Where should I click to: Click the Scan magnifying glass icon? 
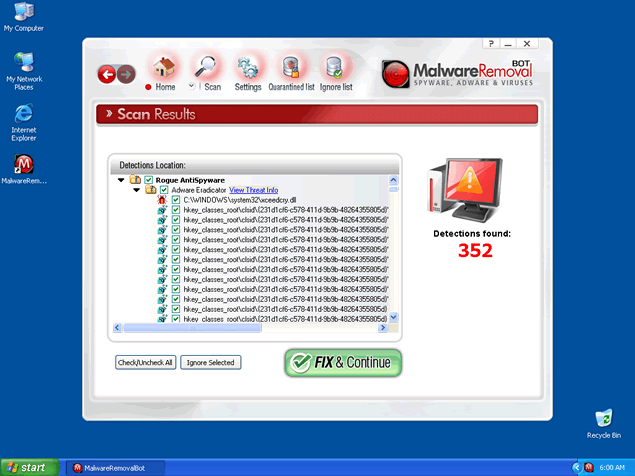pyautogui.click(x=207, y=69)
